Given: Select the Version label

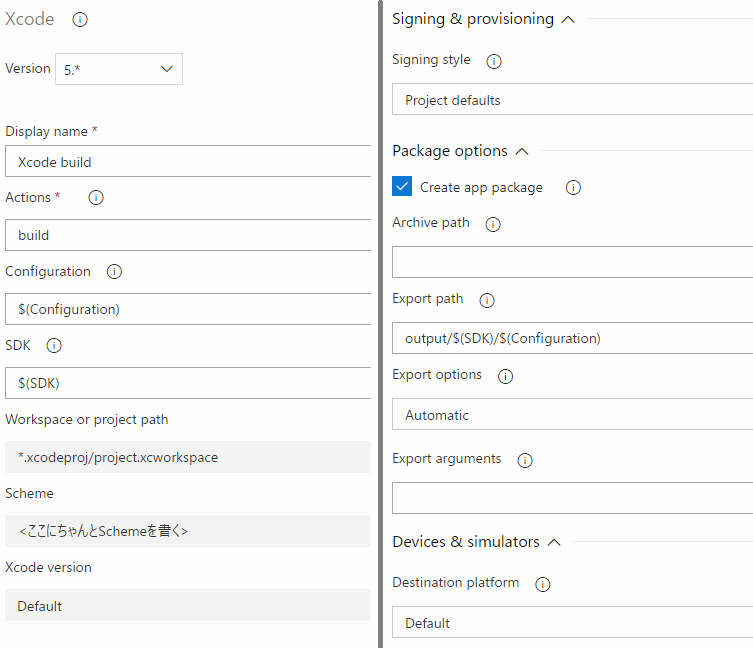Looking at the screenshot, I should (28, 68).
